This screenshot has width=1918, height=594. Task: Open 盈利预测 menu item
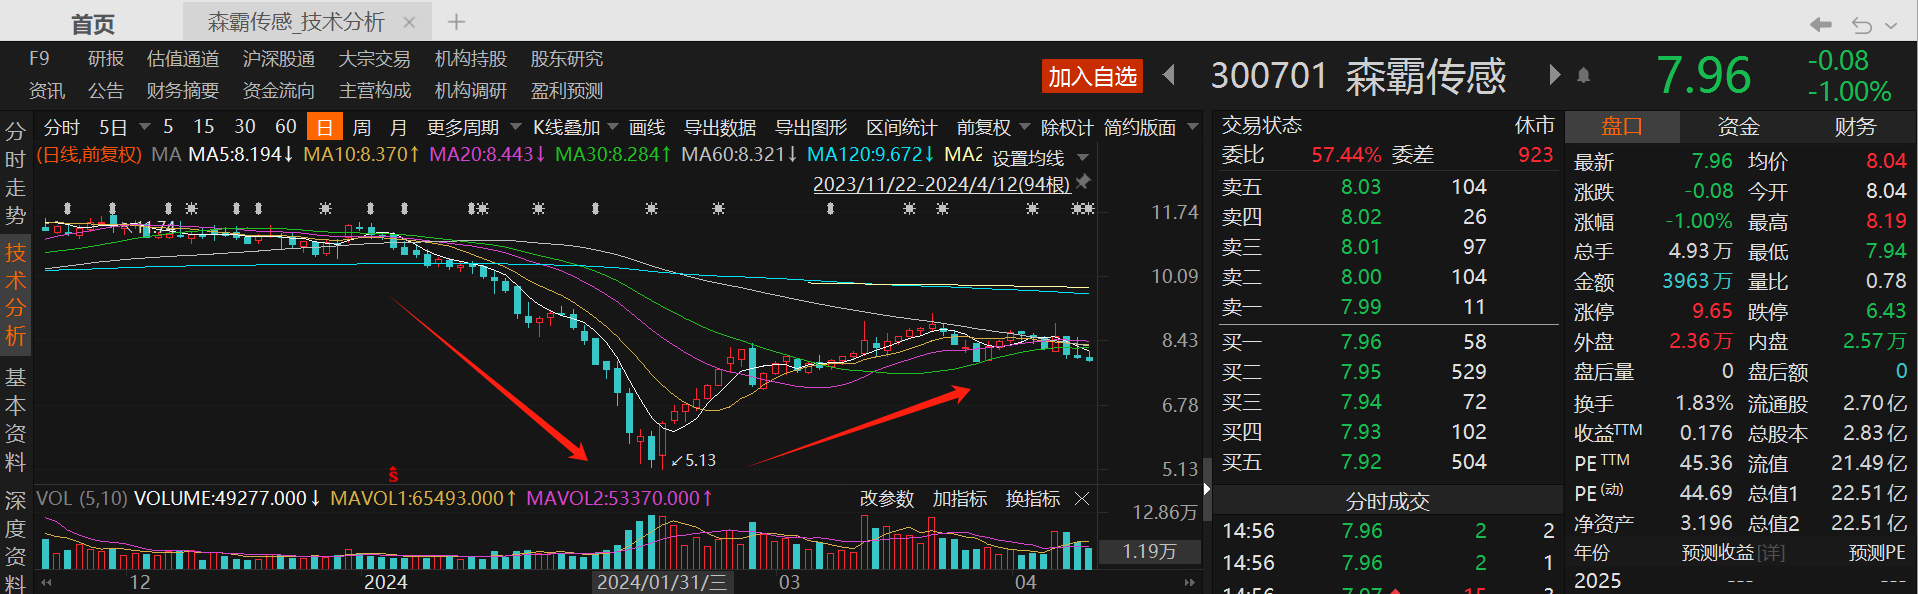[567, 91]
